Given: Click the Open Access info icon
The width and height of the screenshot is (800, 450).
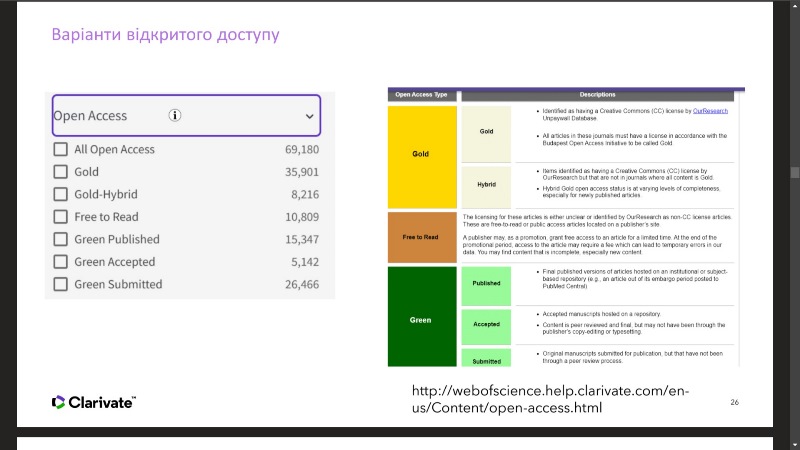Looking at the screenshot, I should pos(174,115).
